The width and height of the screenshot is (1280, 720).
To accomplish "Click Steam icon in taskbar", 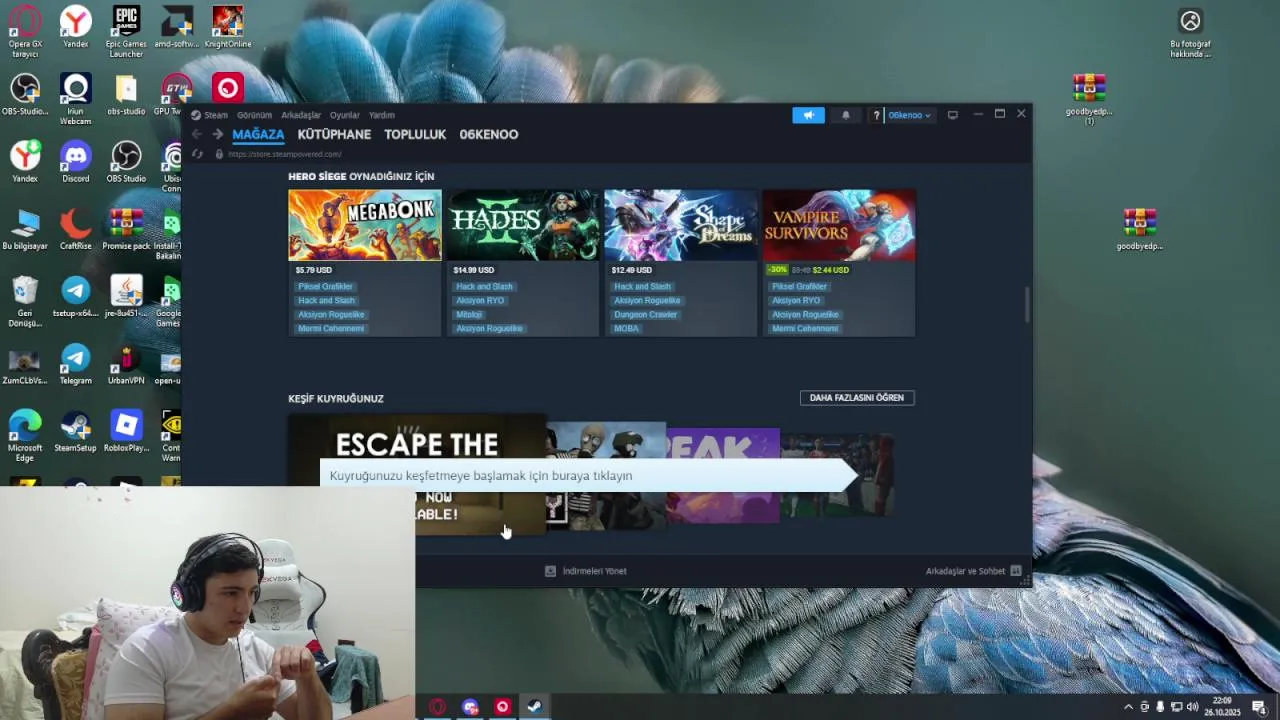I will pos(535,707).
